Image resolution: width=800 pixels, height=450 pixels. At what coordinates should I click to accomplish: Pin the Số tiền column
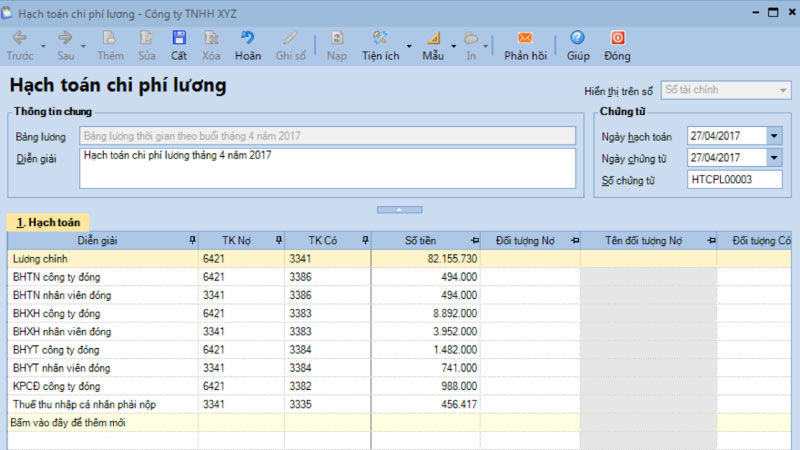(x=474, y=240)
